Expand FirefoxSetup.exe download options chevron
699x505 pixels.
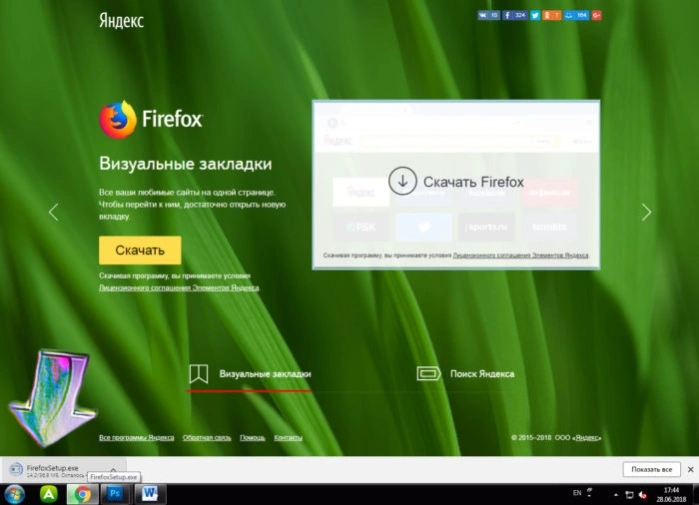point(113,469)
